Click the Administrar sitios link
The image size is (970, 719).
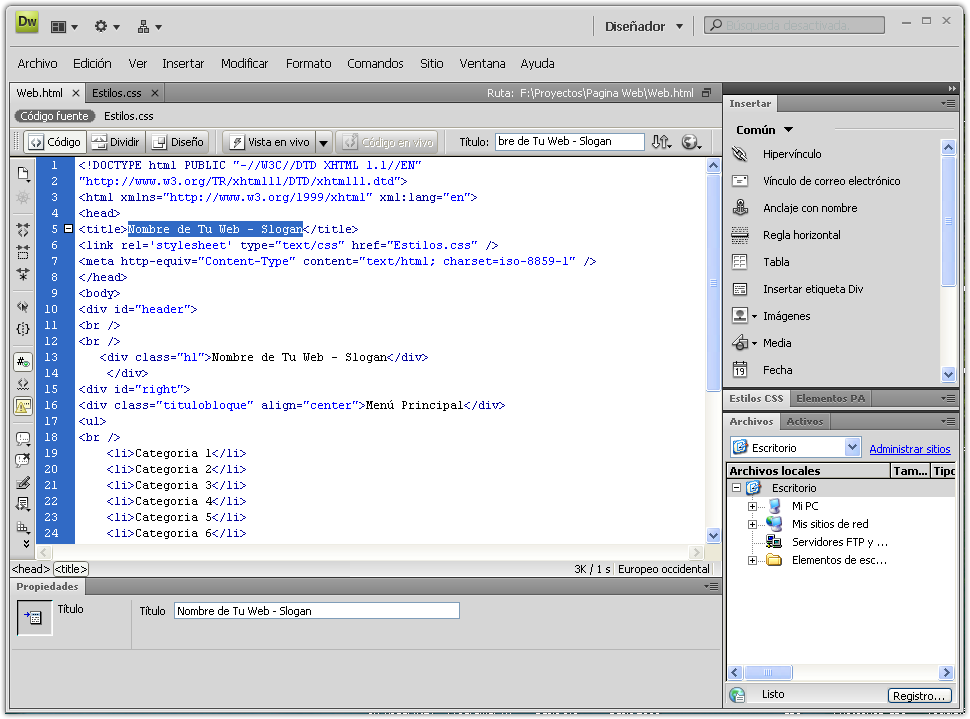click(909, 449)
